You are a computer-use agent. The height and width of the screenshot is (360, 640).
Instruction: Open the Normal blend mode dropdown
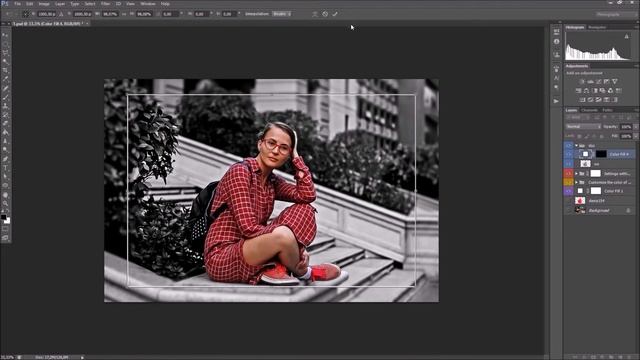[x=583, y=127]
